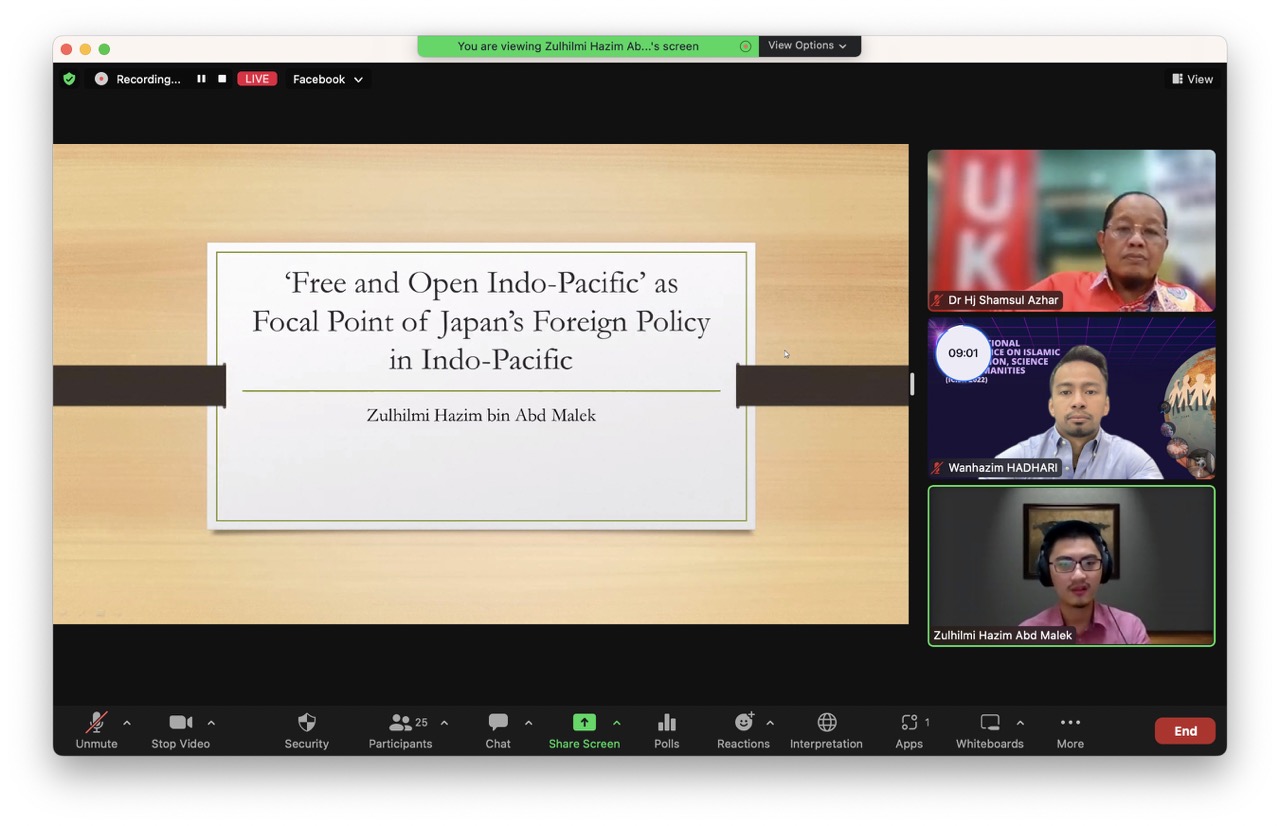Image resolution: width=1280 pixels, height=826 pixels.
Task: Expand the View Options dropdown
Action: click(x=808, y=46)
